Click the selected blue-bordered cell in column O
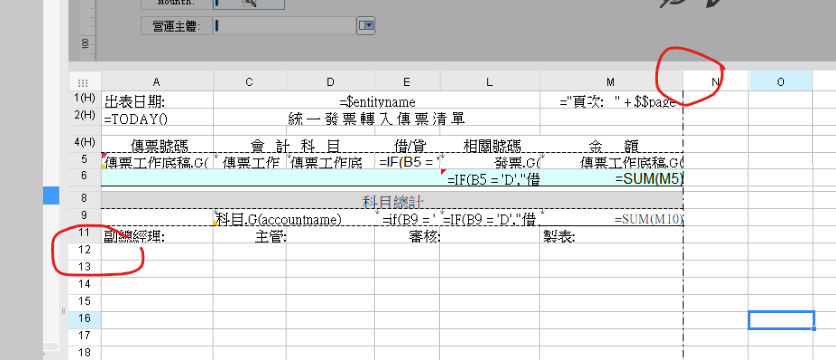This screenshot has height=360, width=836. (x=781, y=320)
